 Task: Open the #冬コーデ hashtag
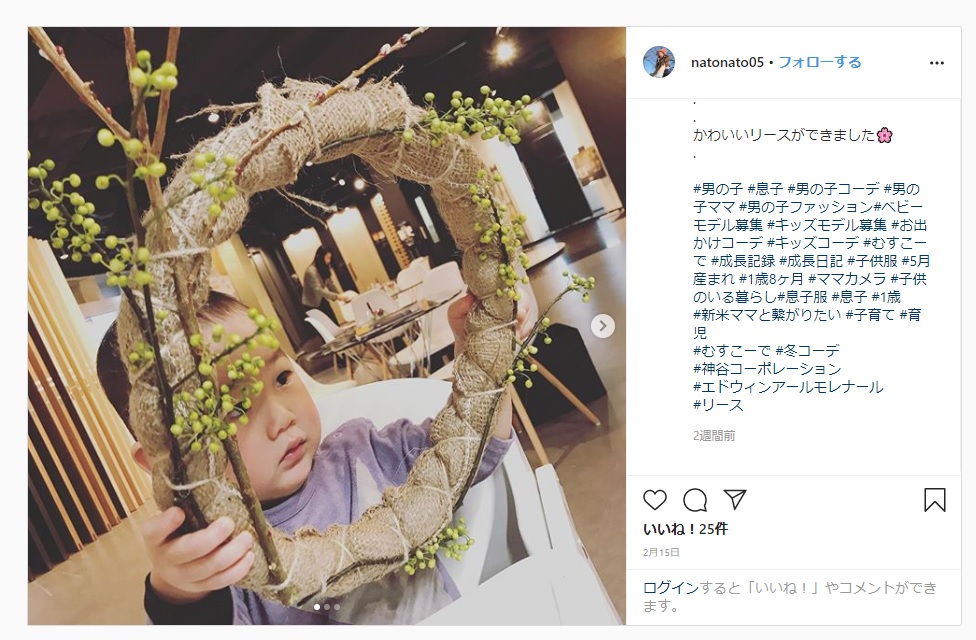[807, 351]
